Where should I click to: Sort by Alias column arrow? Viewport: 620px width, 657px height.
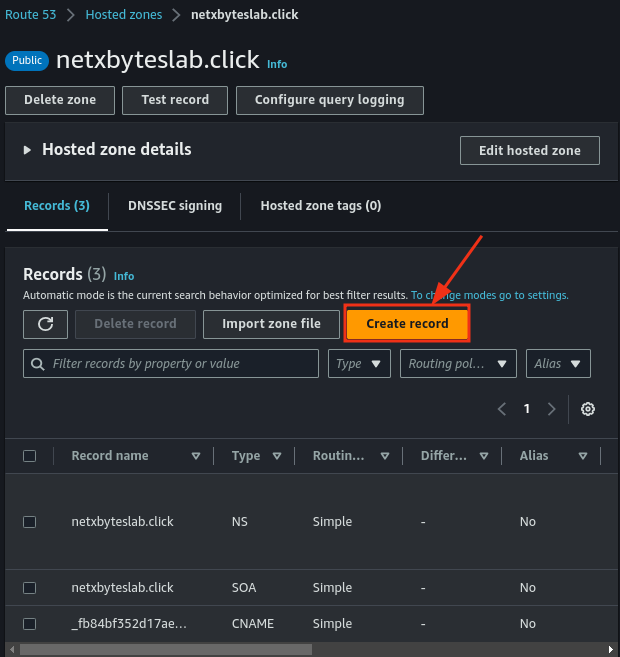pos(583,456)
